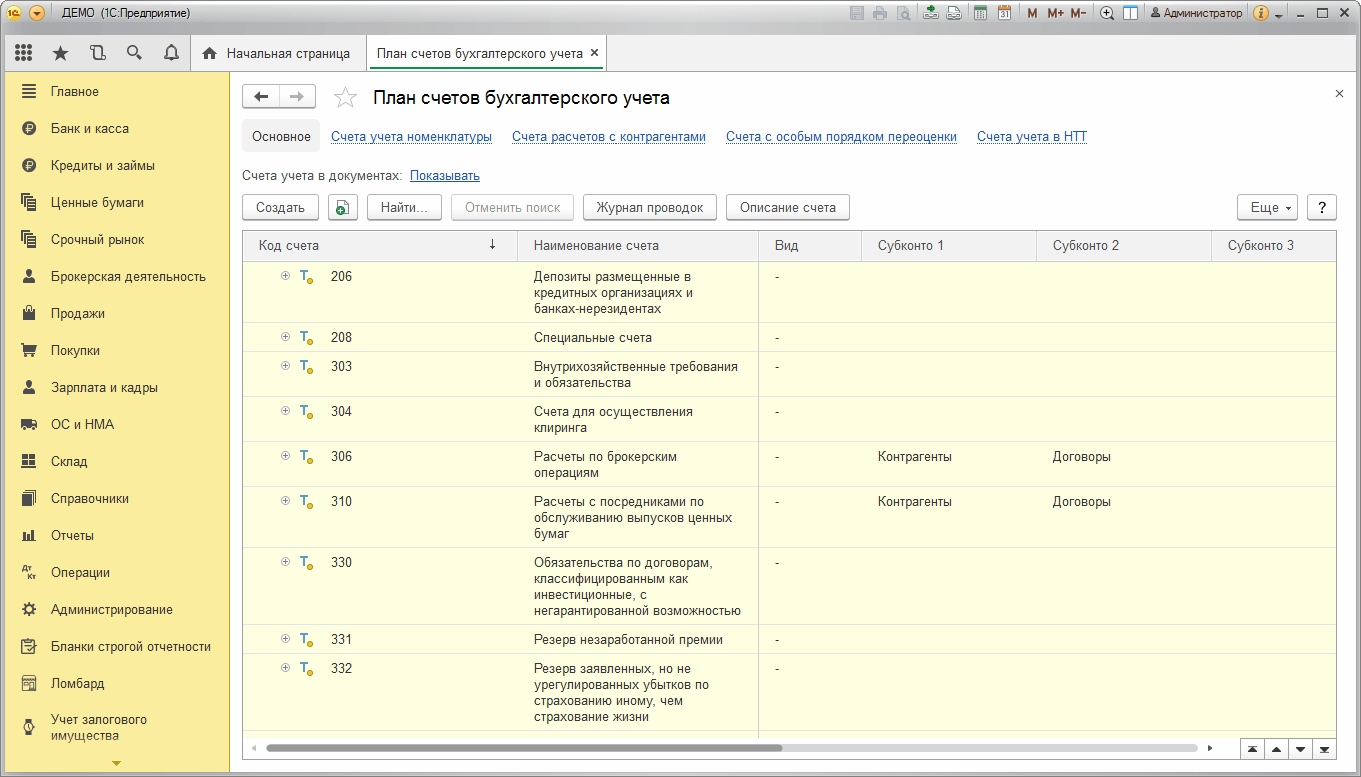Open Счета расчетов с контрагентами link
This screenshot has width=1361, height=777.
(x=609, y=137)
